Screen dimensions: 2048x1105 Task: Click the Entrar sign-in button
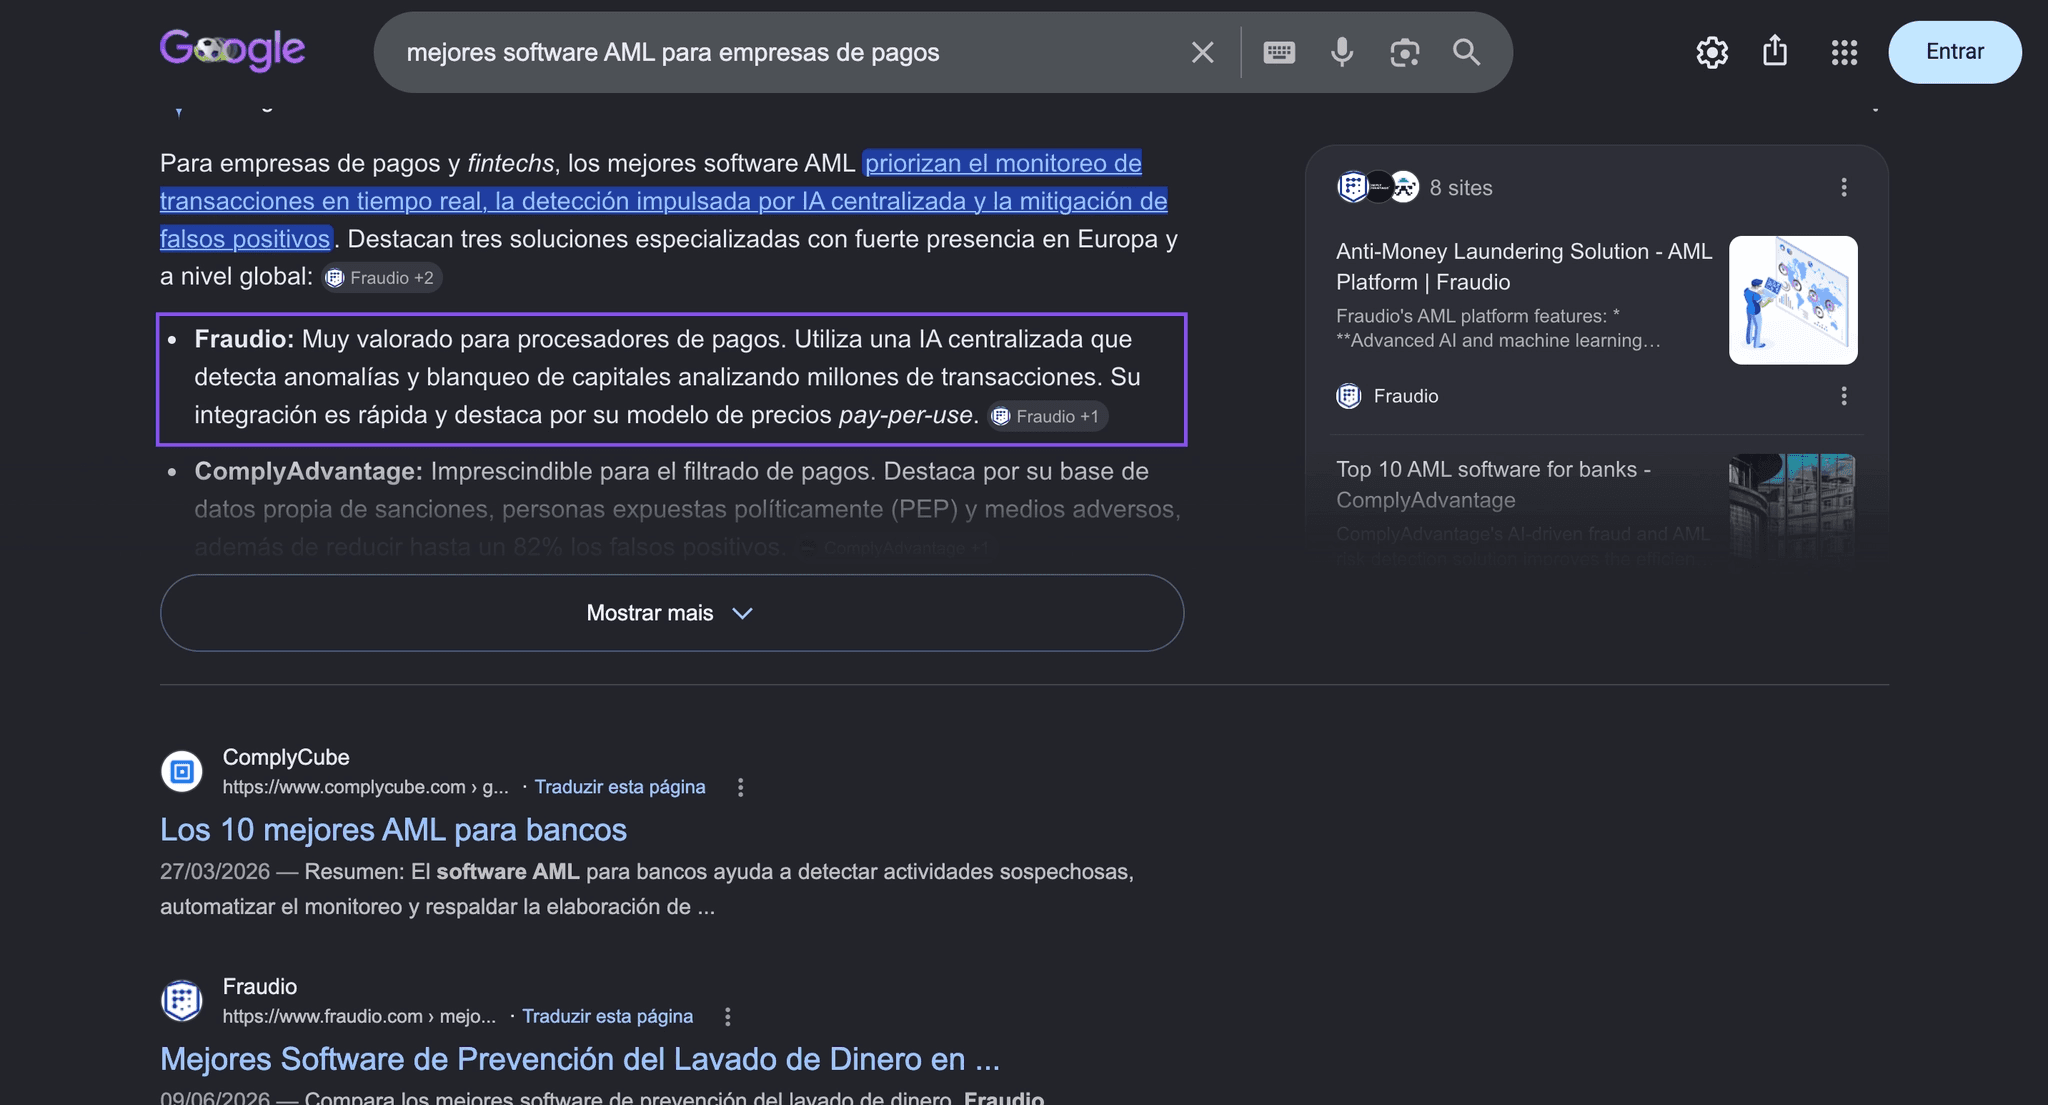(1954, 52)
